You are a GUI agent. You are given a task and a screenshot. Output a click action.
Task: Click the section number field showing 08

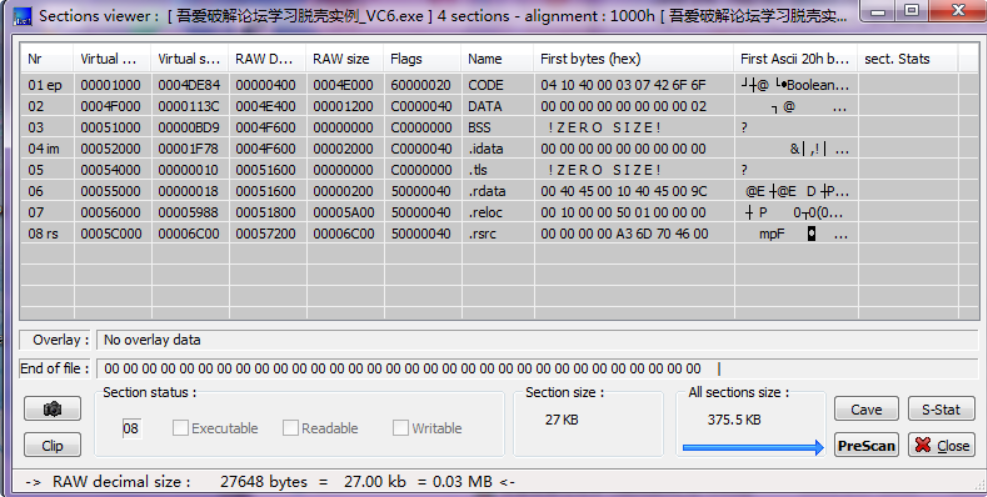coord(131,428)
